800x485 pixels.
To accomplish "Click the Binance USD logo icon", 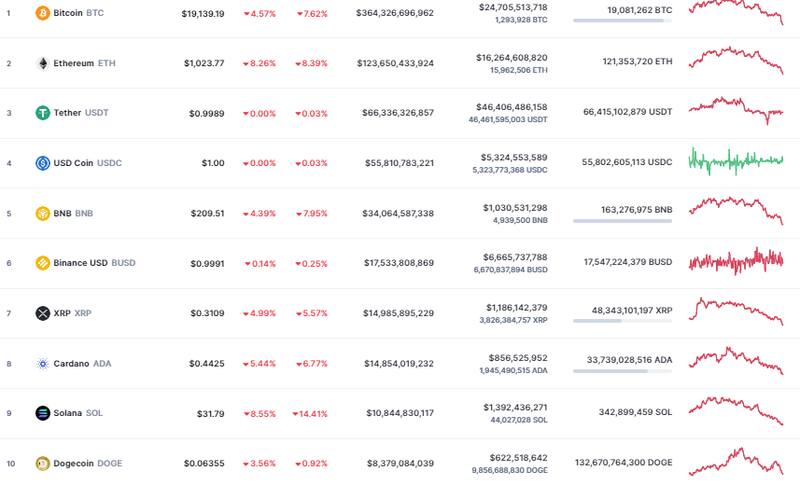I will 42,263.
